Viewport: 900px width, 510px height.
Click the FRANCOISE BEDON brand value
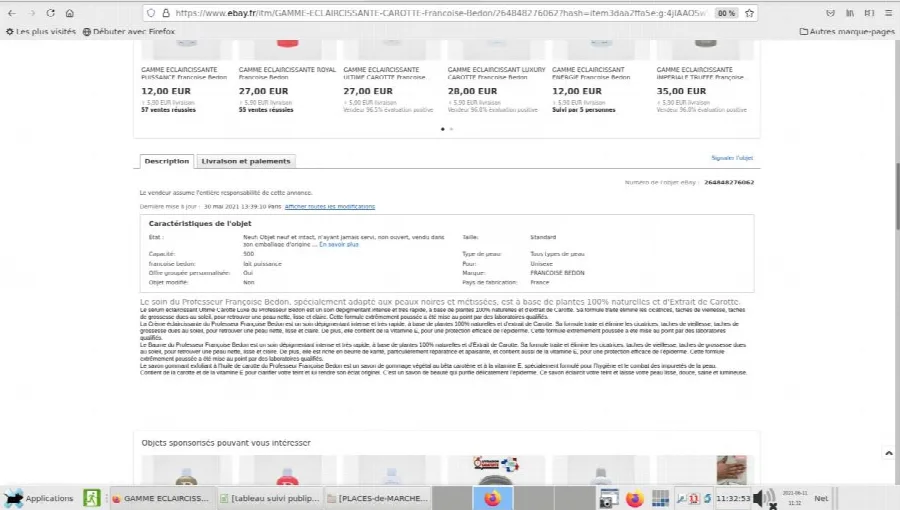[x=557, y=273]
